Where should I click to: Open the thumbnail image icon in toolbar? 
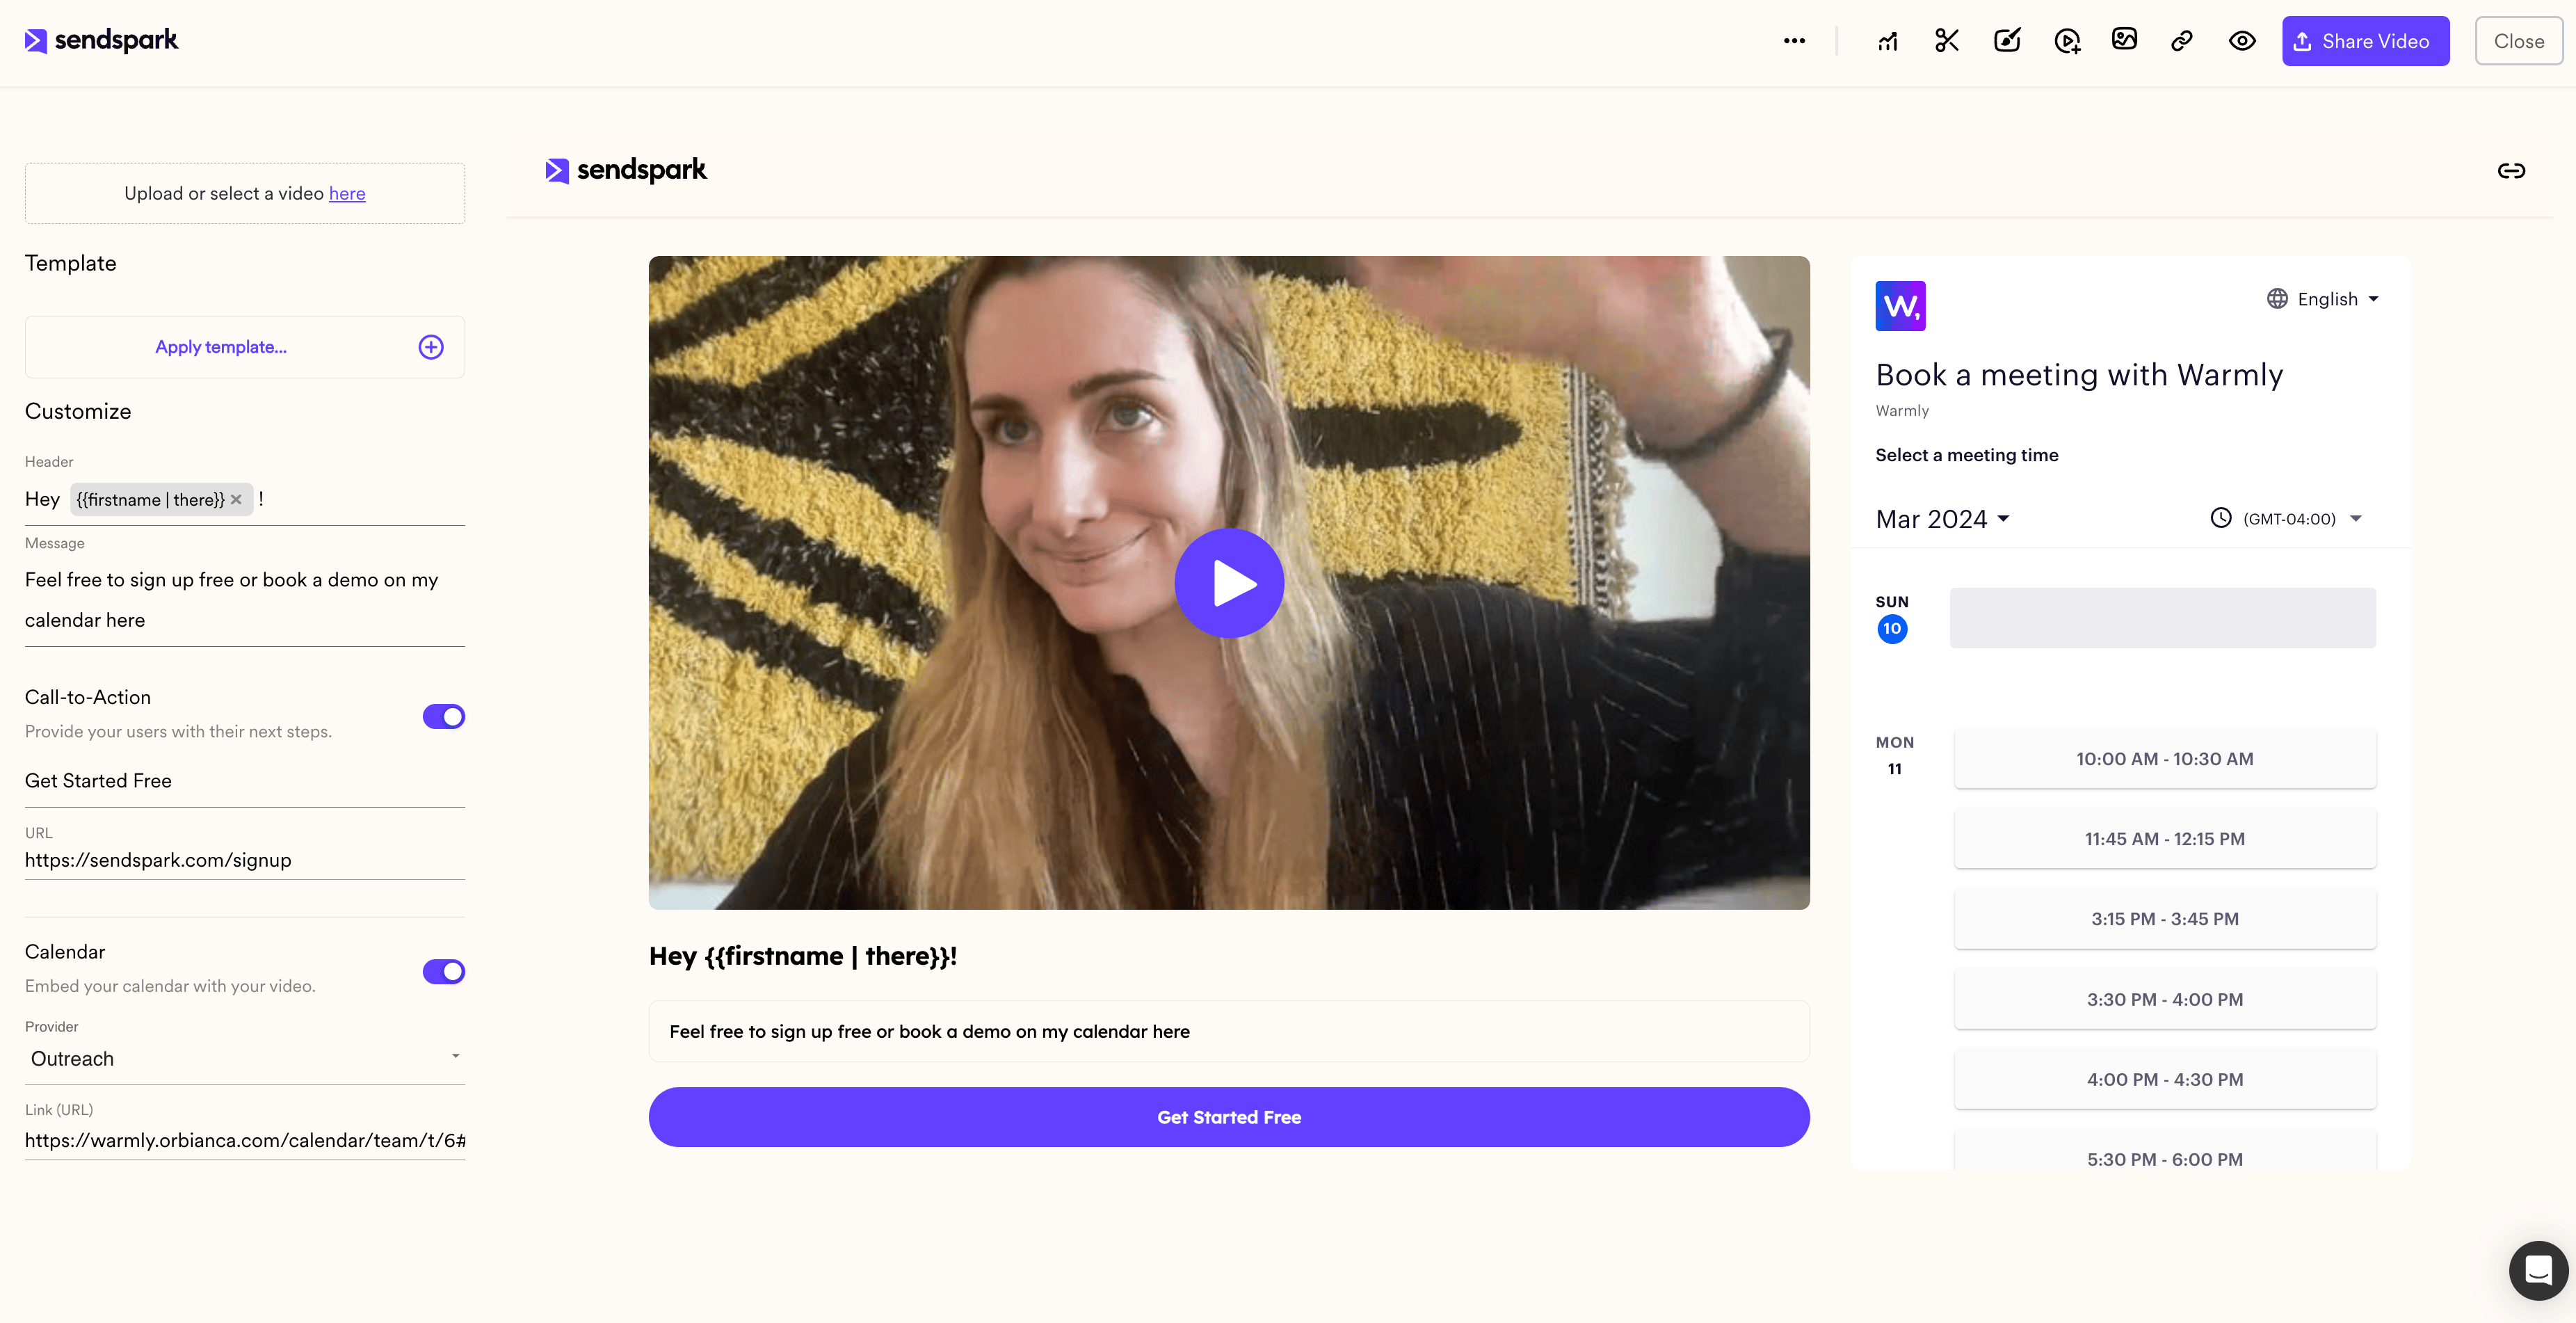pos(2124,40)
